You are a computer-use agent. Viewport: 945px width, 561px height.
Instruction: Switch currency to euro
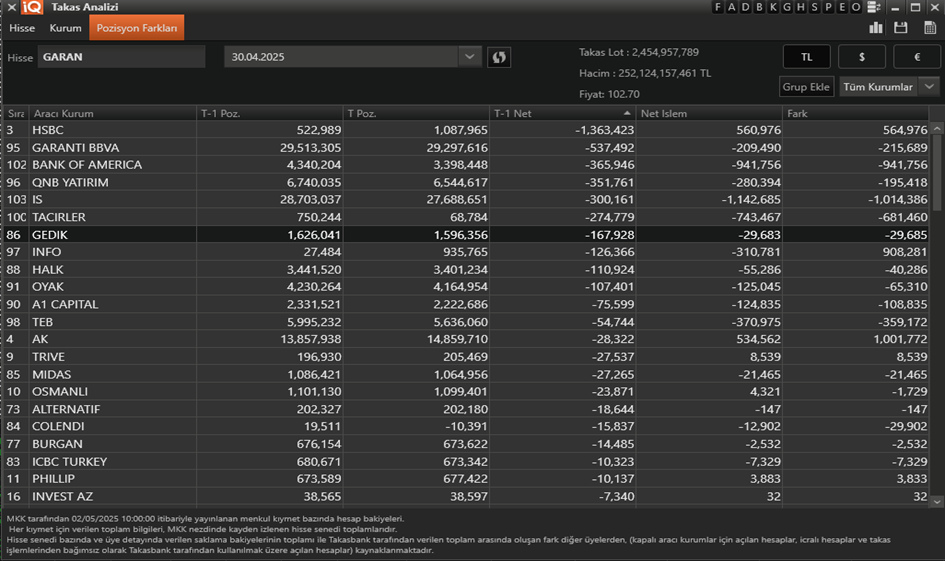coord(917,57)
